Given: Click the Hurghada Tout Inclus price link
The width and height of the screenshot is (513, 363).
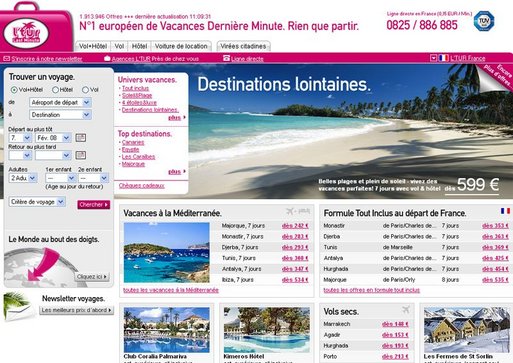Looking at the screenshot, I should coord(495,269).
